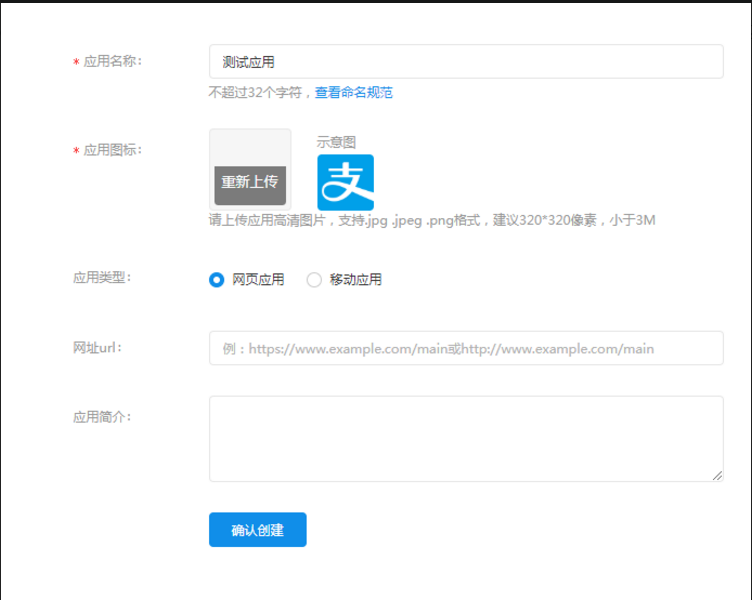Click the 网址url label
Viewport: 752px width, 600px height.
point(97,347)
